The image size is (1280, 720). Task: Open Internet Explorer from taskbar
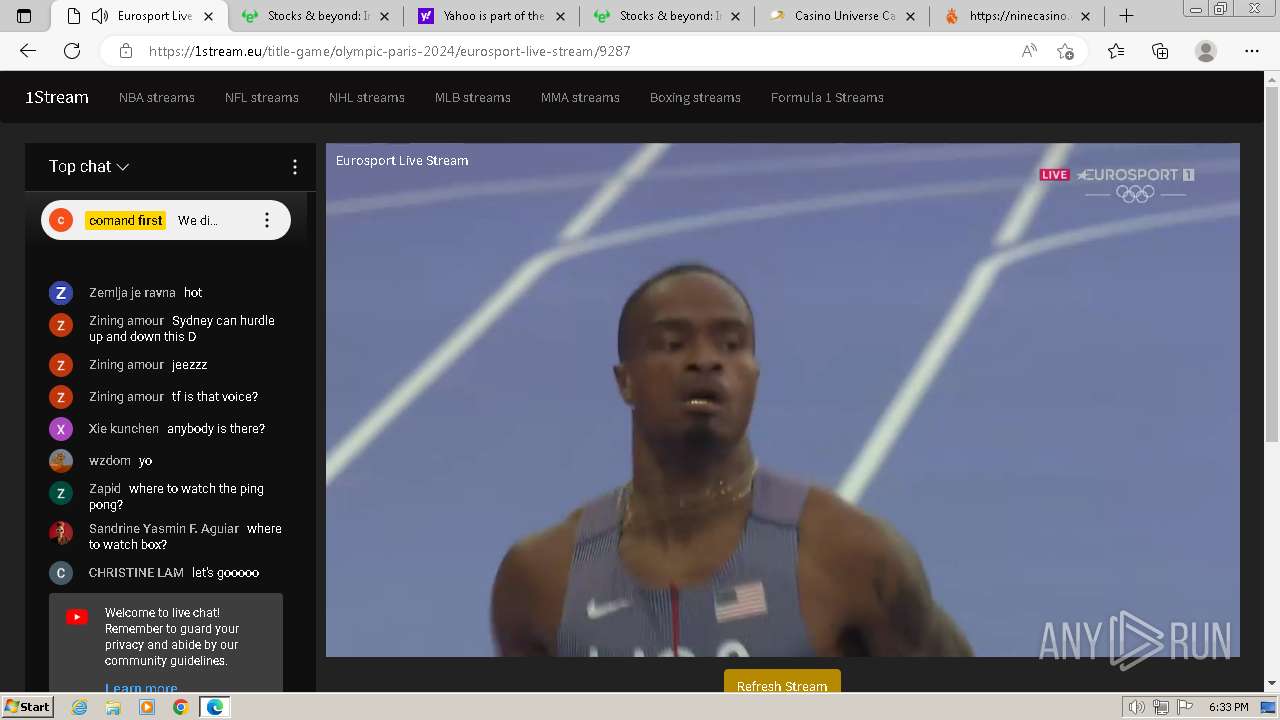(79, 707)
